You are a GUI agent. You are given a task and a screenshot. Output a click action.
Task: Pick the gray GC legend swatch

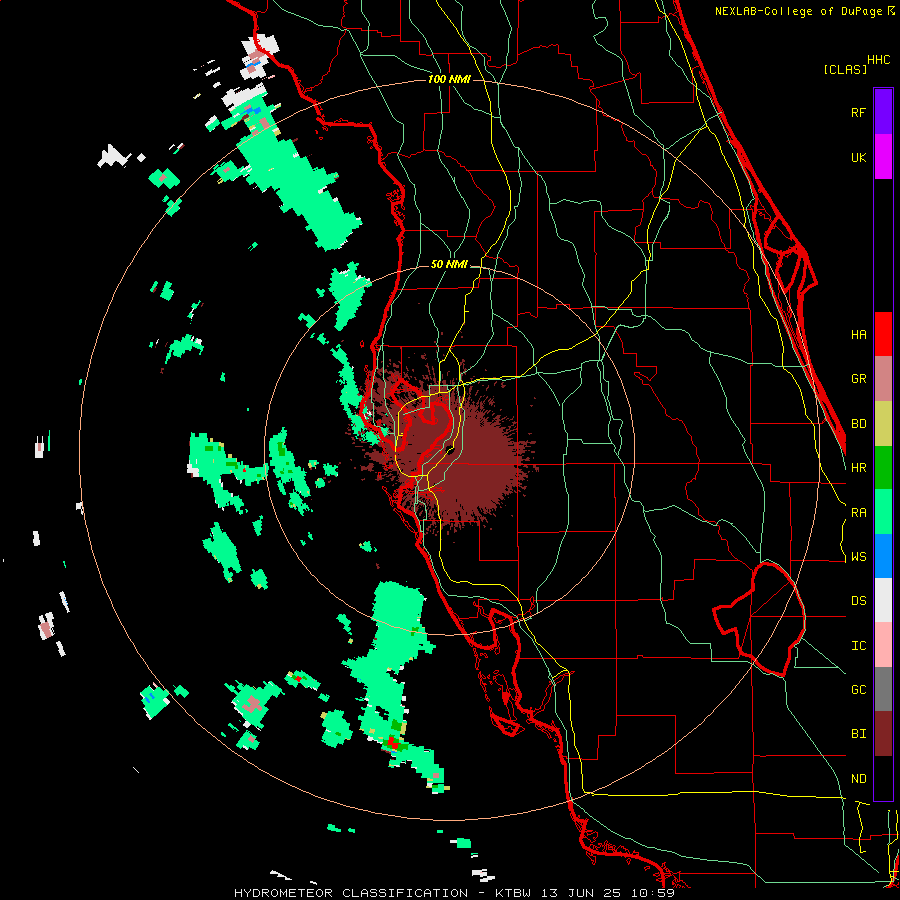point(883,689)
